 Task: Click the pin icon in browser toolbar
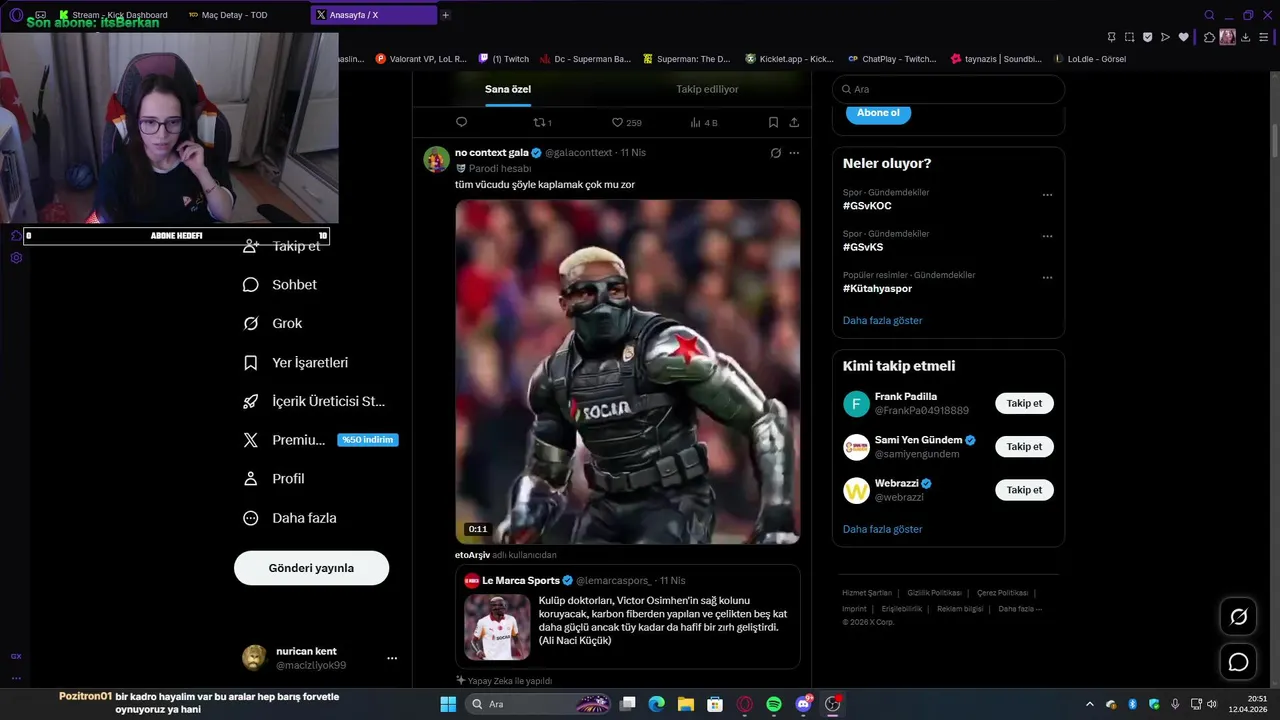pos(1111,37)
